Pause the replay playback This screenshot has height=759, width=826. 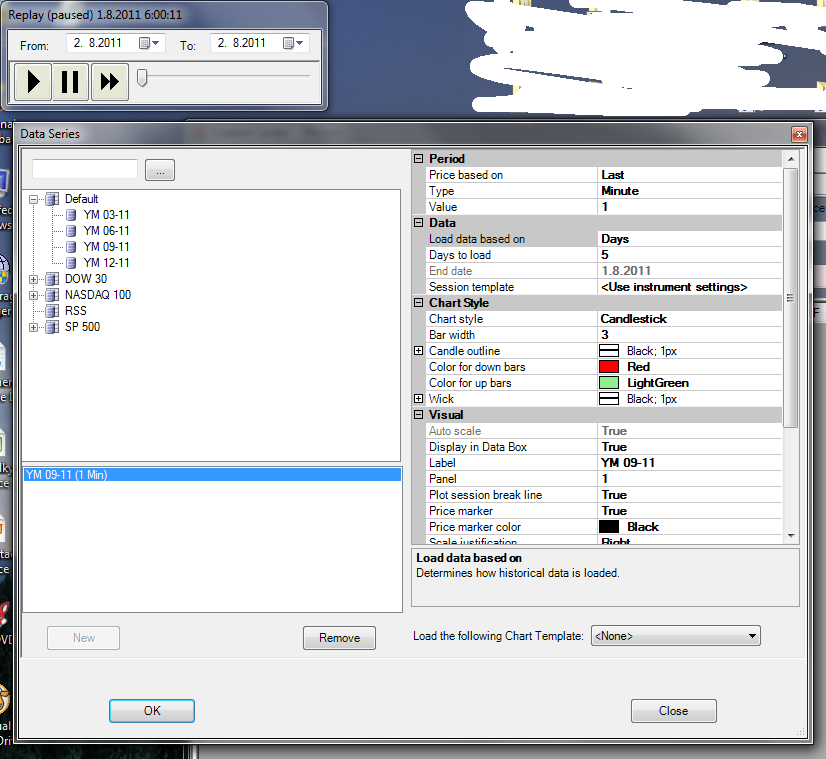pos(70,82)
